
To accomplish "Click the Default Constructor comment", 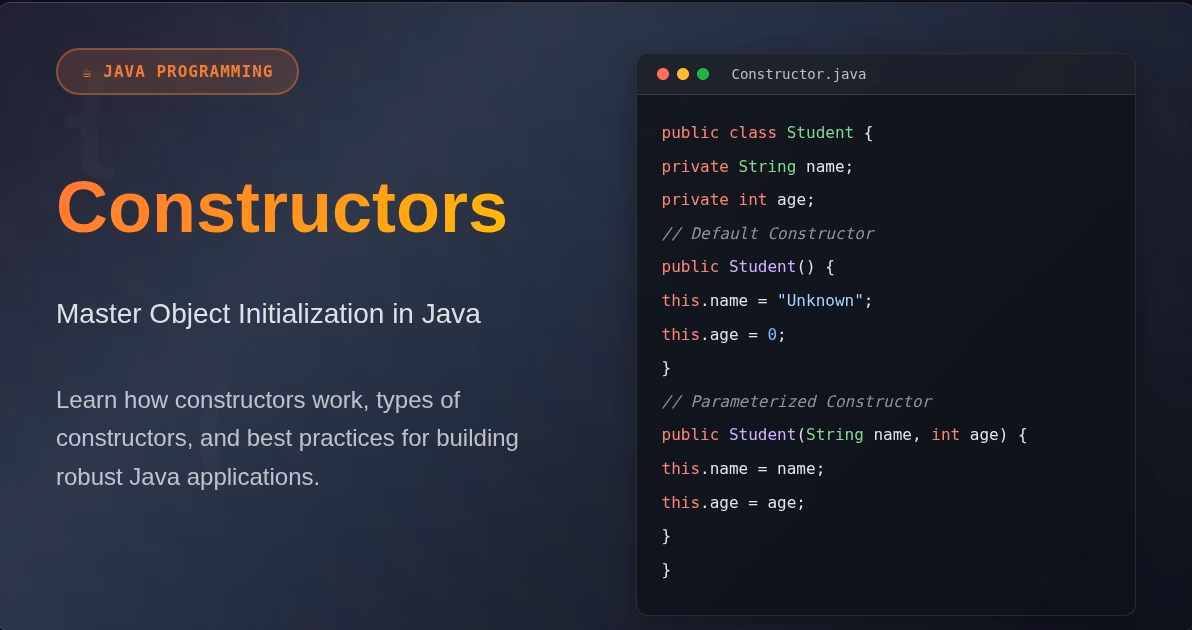I will click(767, 233).
